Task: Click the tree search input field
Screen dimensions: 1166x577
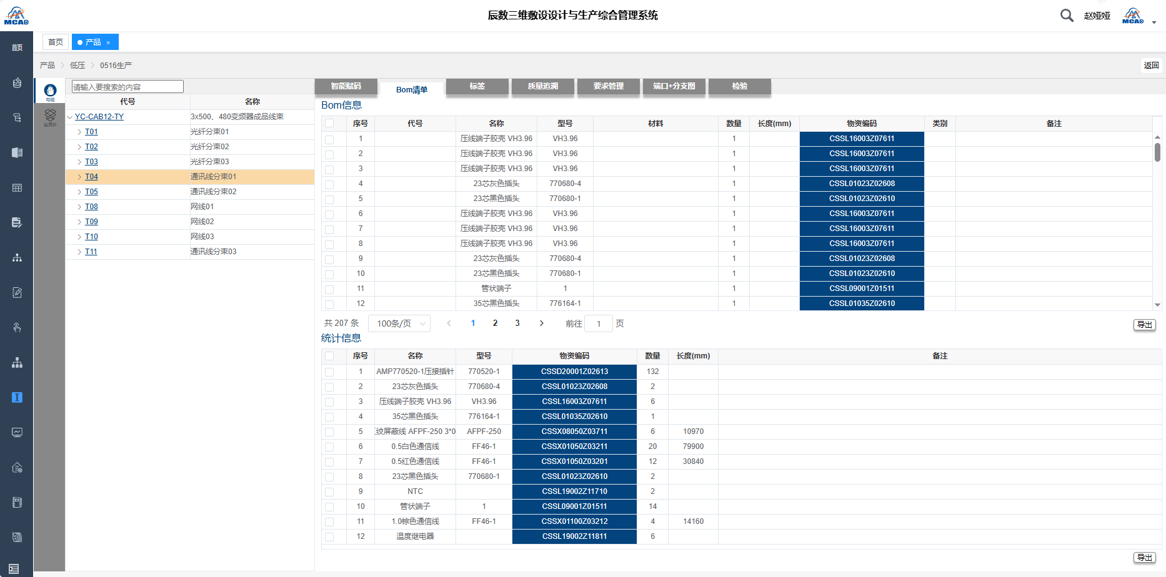Action: 127,87
